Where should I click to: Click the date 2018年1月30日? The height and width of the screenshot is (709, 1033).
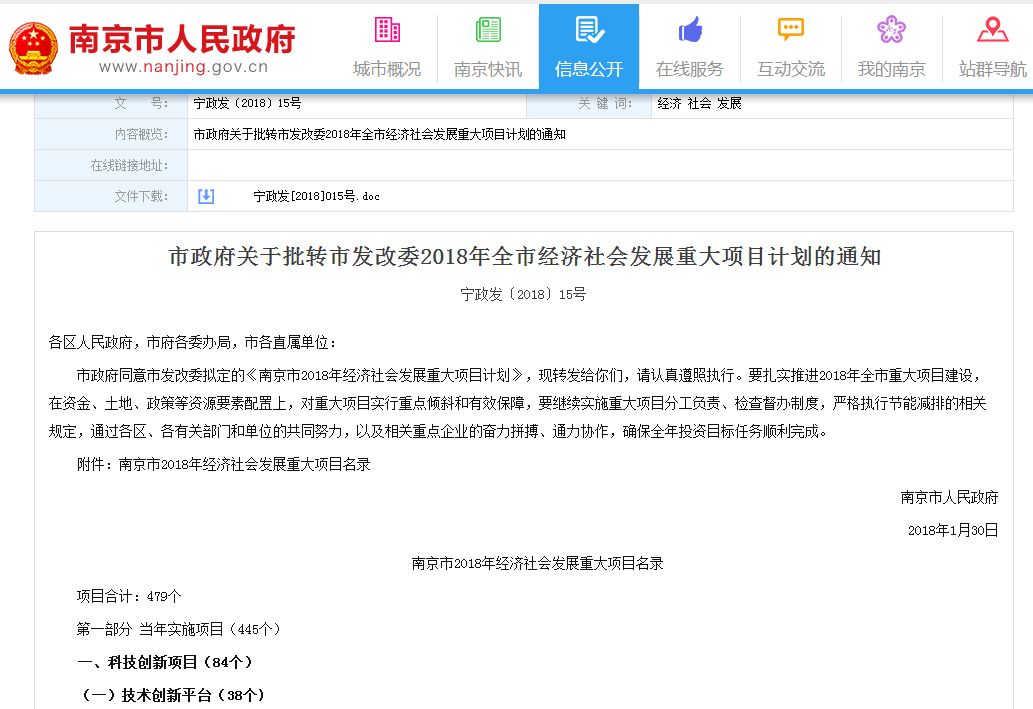click(953, 530)
